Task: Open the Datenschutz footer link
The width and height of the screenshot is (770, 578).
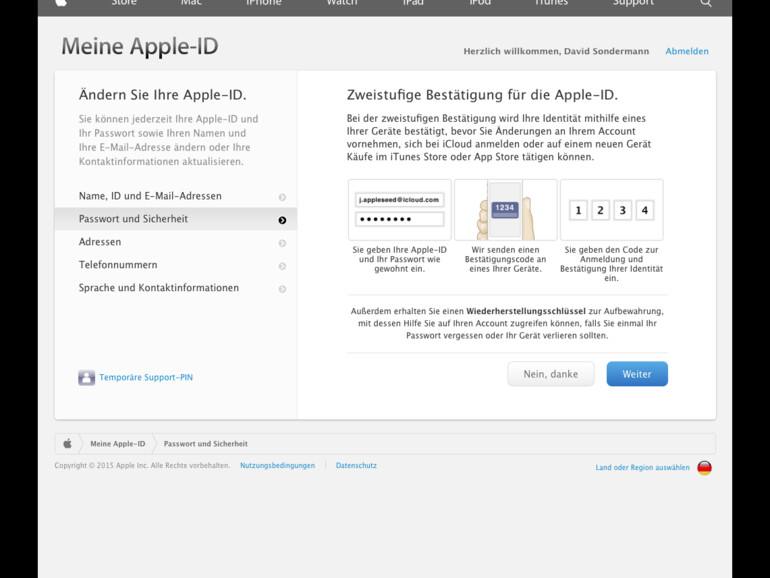Action: click(x=356, y=466)
